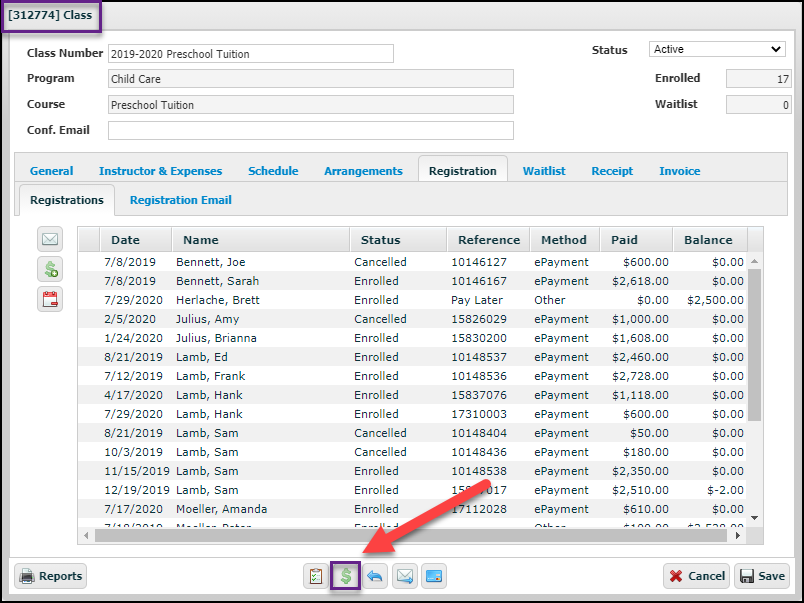Viewport: 804px width, 603px height.
Task: Click the Pay Later reference cell
Action: [477, 300]
